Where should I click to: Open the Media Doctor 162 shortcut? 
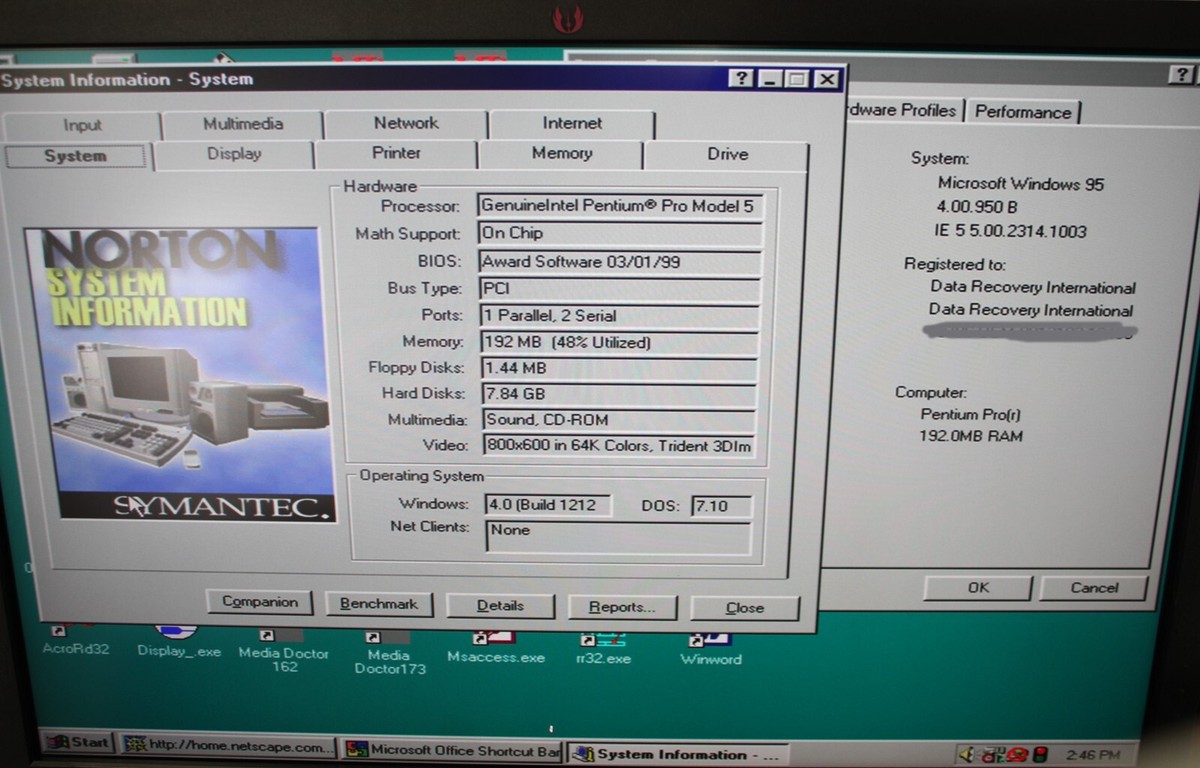283,650
